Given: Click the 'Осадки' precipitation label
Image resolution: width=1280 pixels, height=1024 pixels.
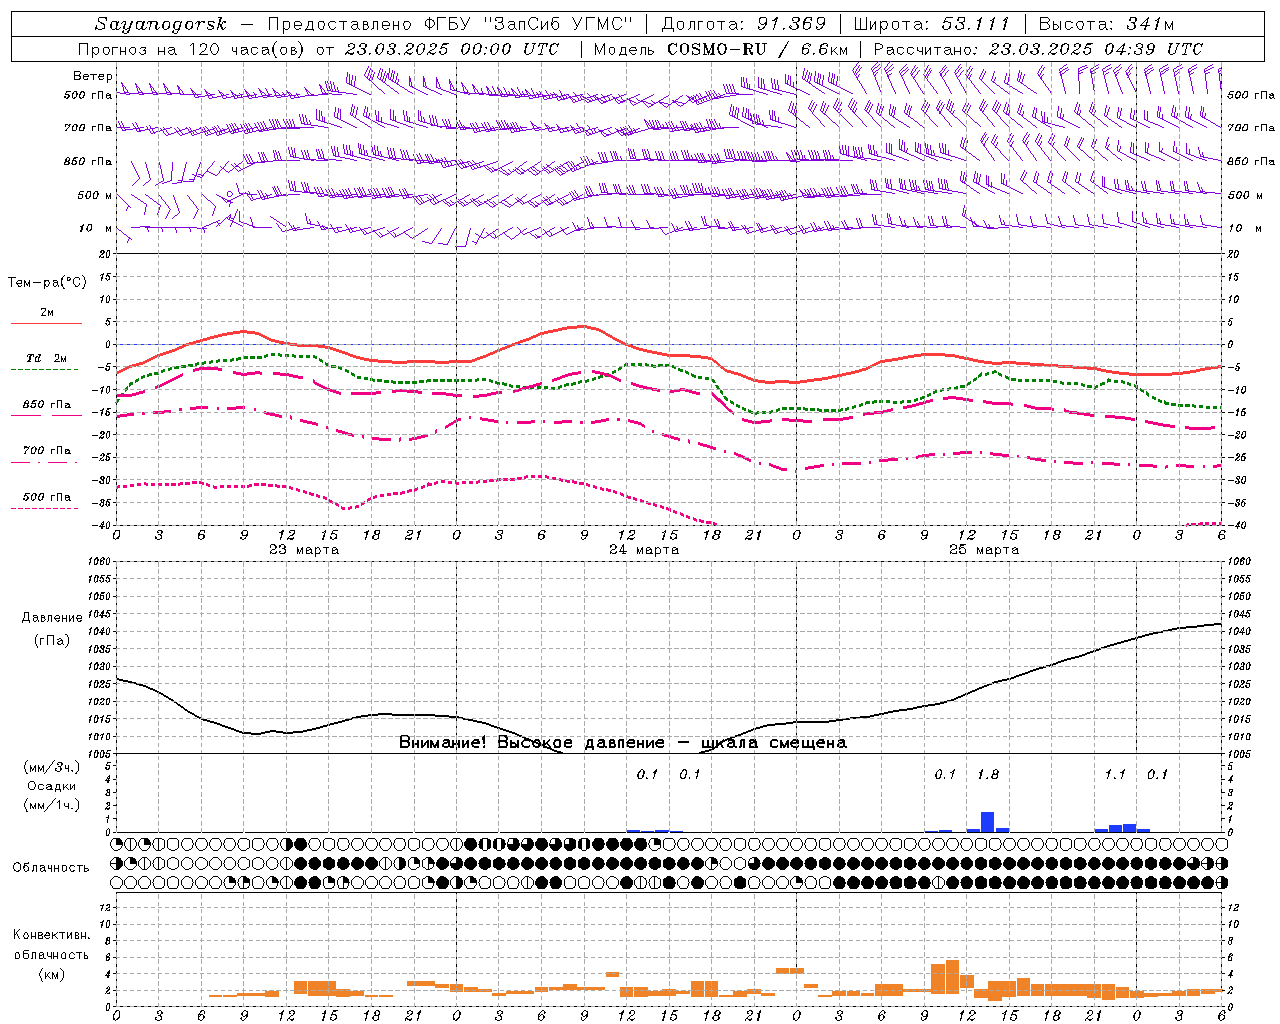Looking at the screenshot, I should [x=51, y=786].
